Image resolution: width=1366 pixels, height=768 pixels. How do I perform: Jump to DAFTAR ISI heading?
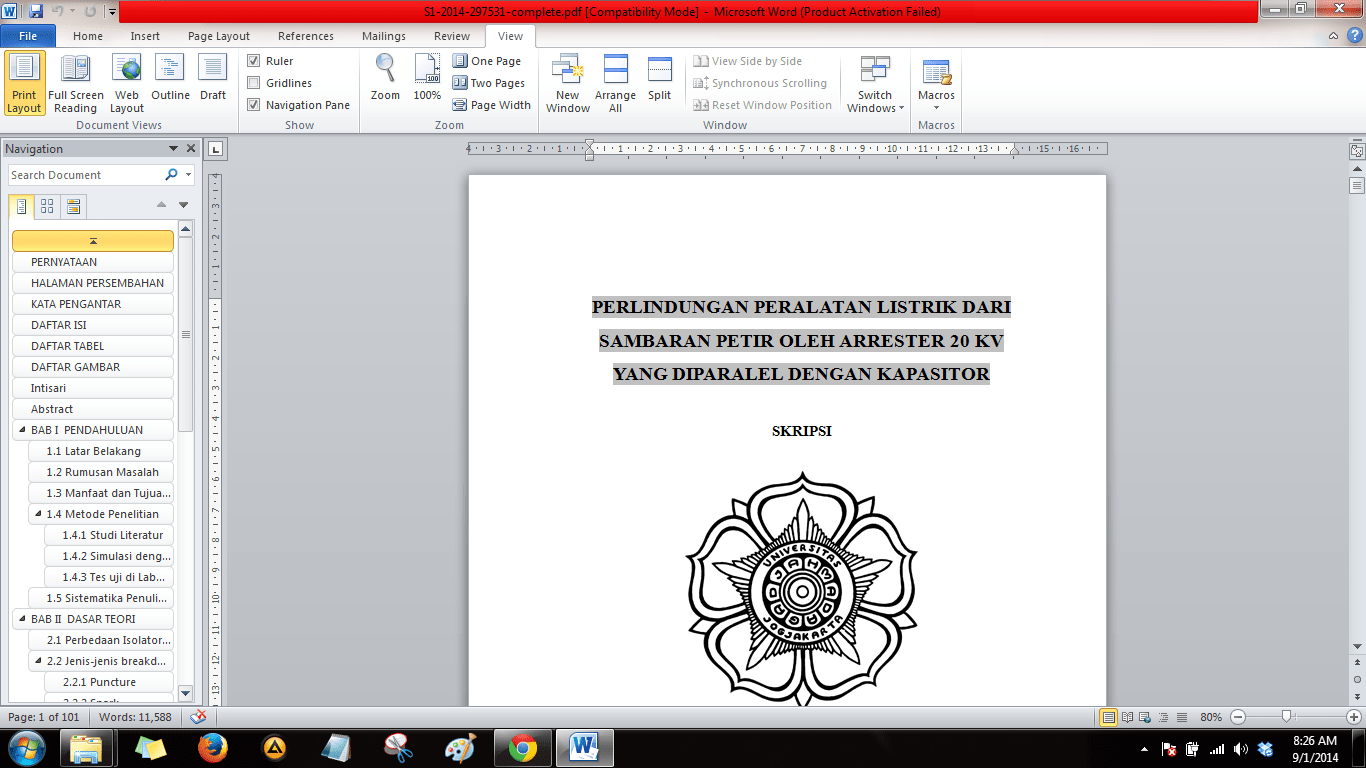click(93, 325)
